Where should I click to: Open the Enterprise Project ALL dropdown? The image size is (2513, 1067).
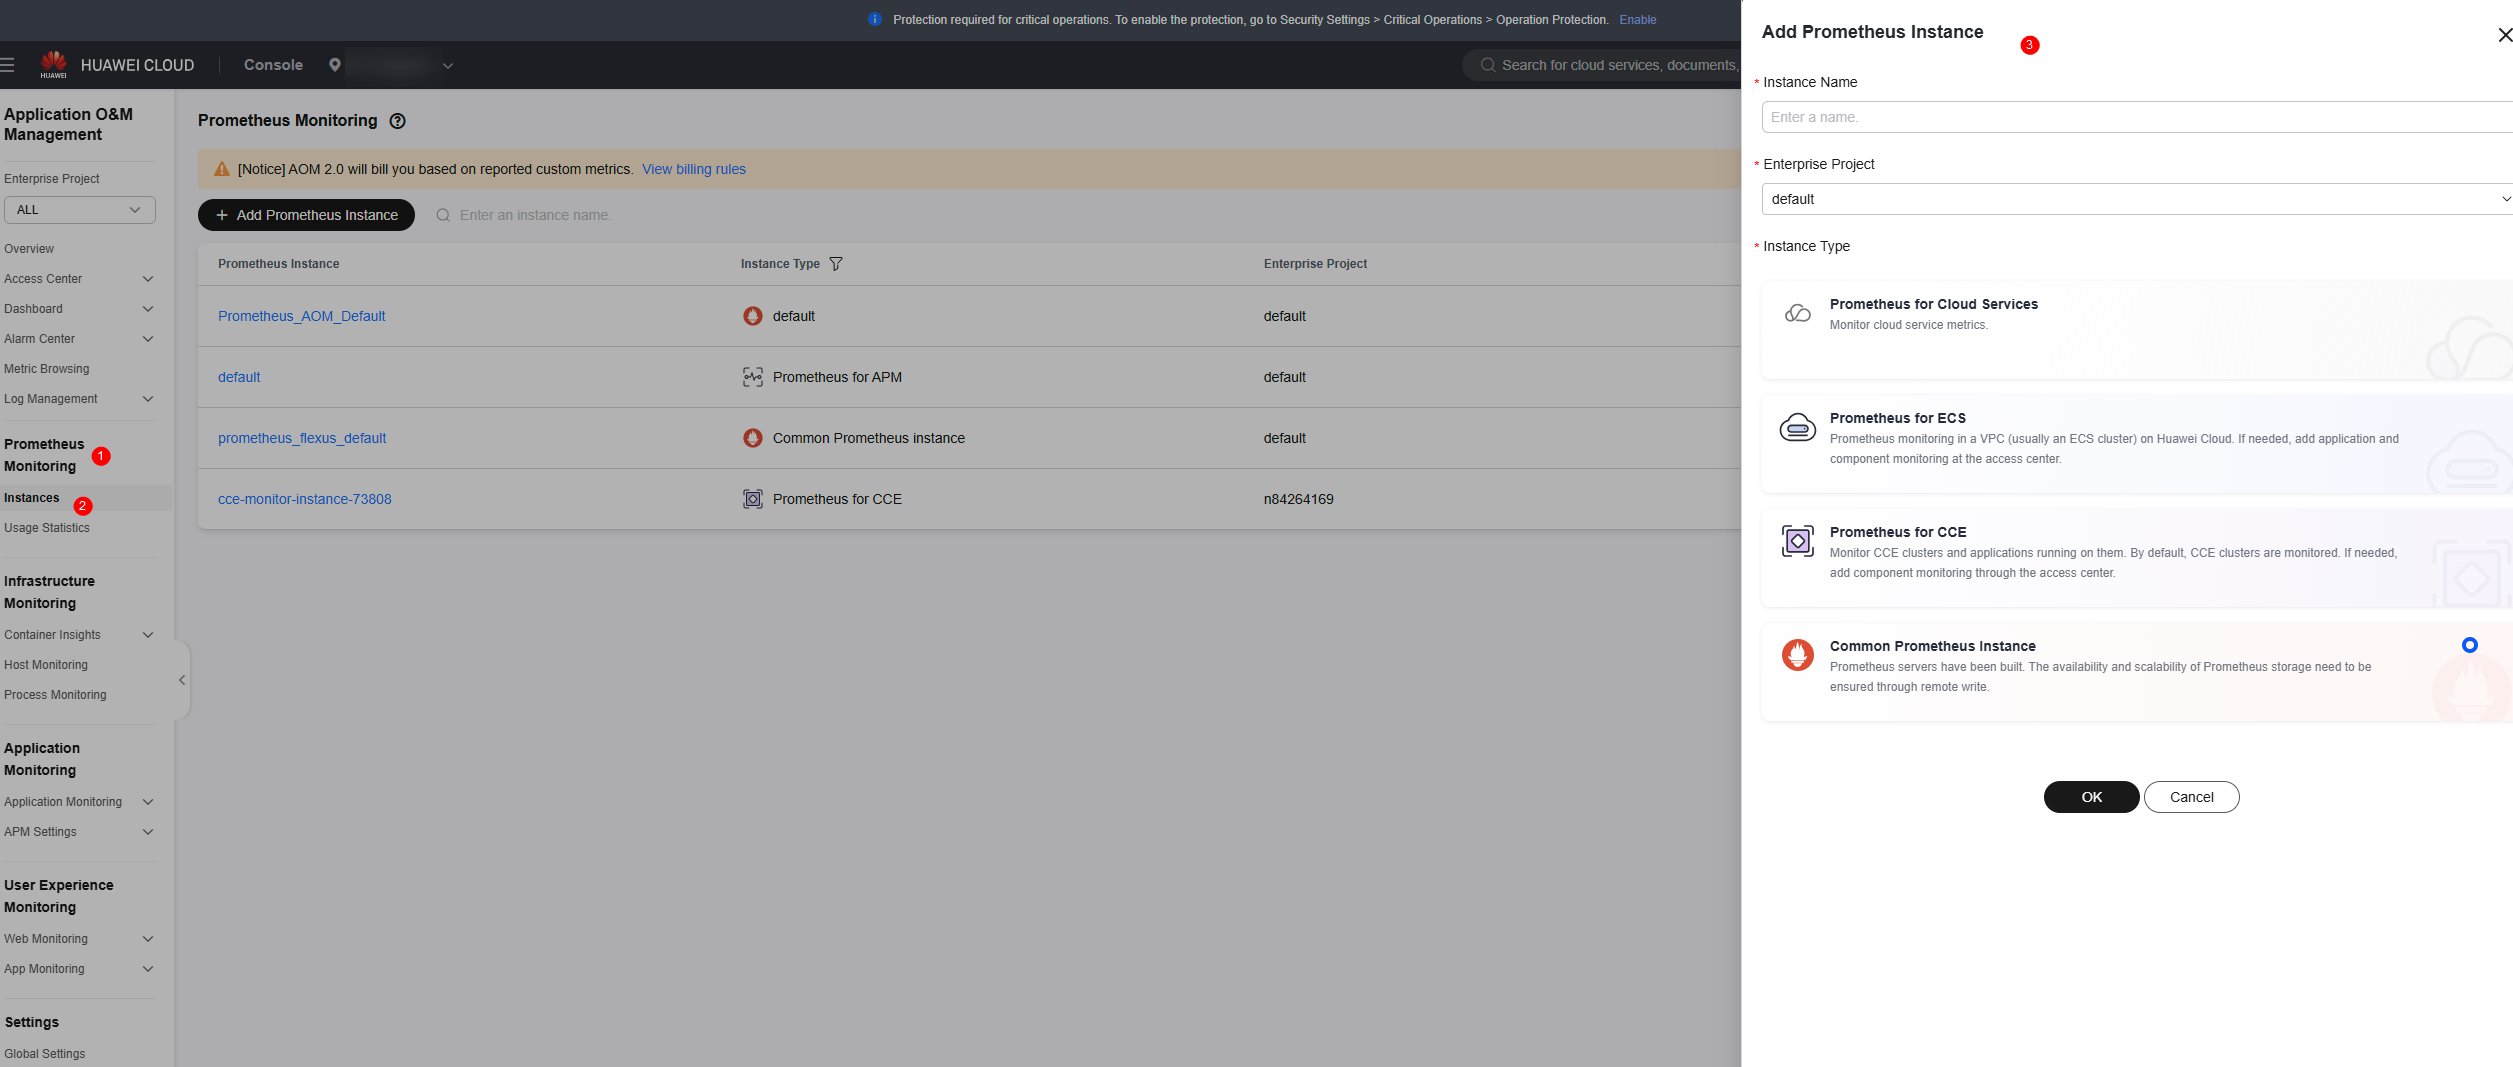tap(80, 210)
